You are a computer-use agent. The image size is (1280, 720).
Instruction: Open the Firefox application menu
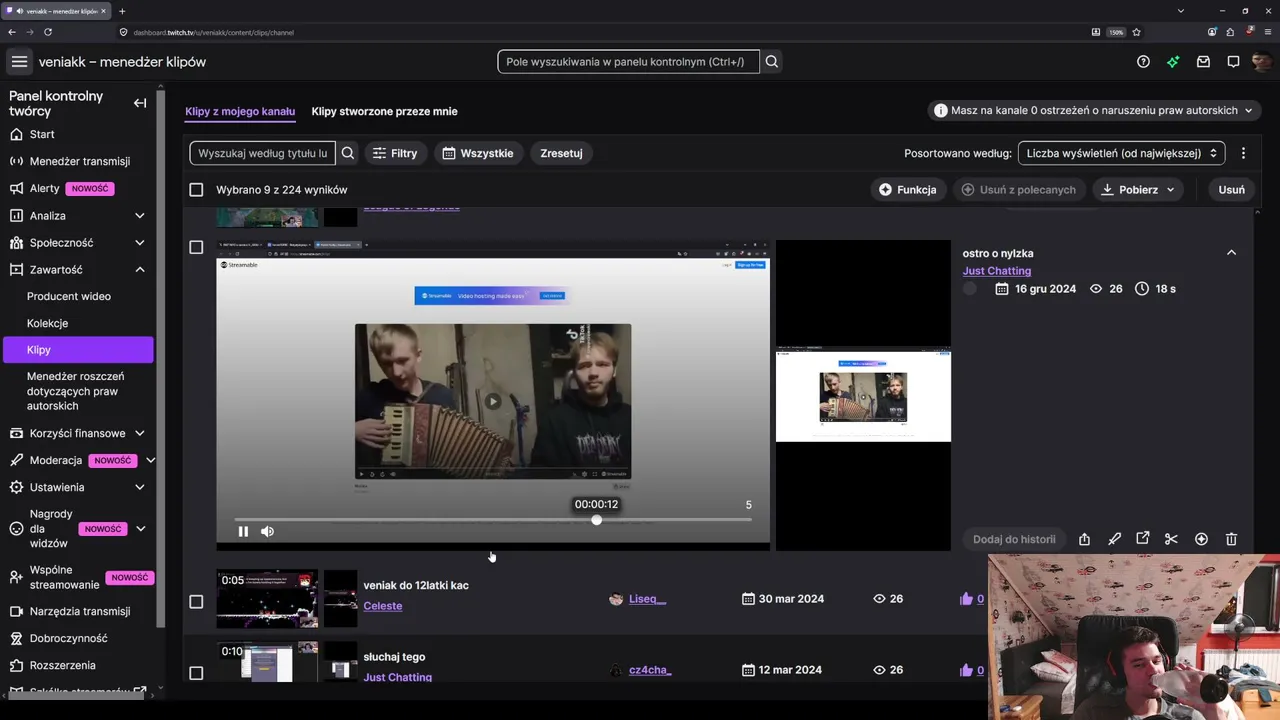coord(1269,32)
